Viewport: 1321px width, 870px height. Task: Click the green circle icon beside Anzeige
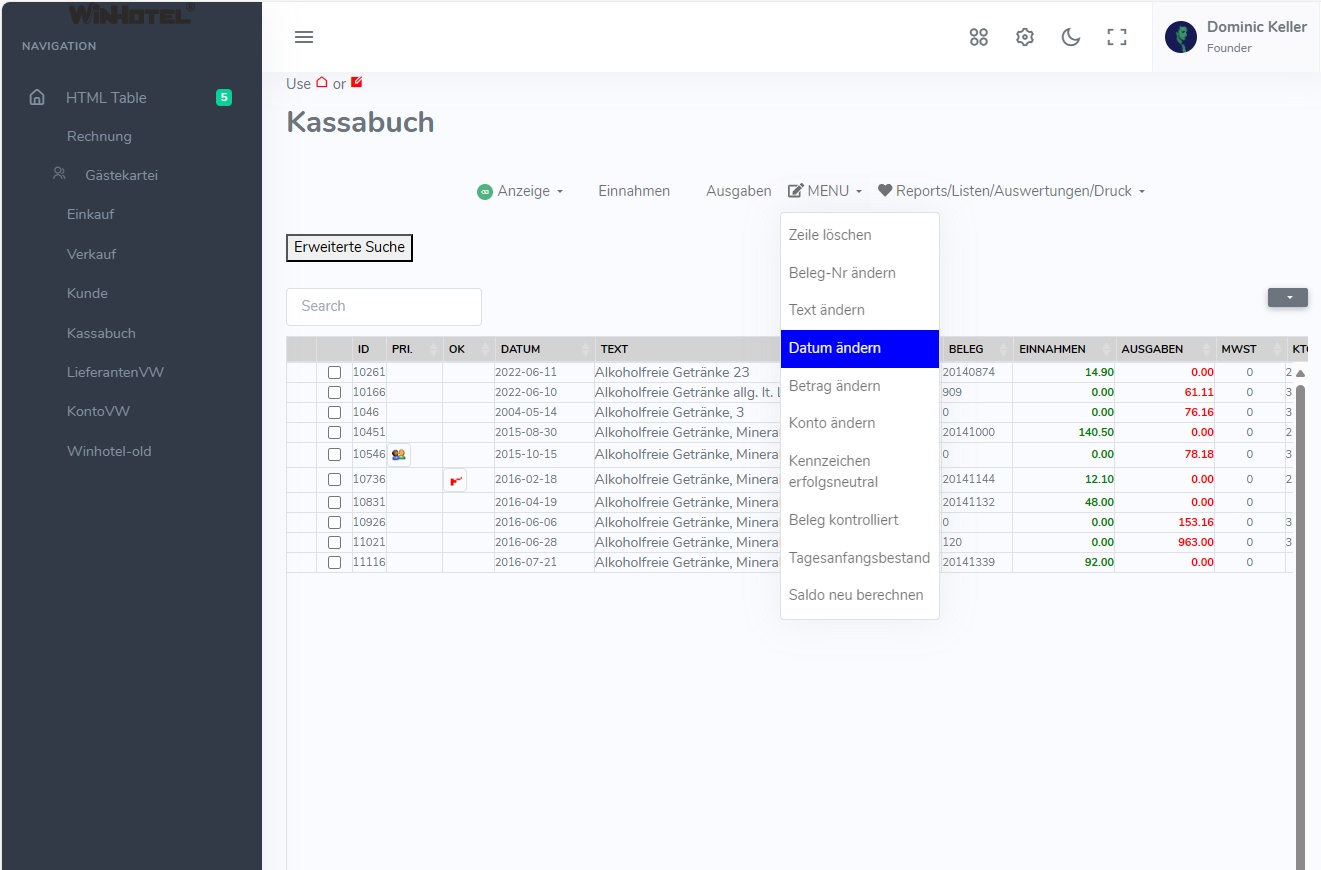tap(485, 191)
